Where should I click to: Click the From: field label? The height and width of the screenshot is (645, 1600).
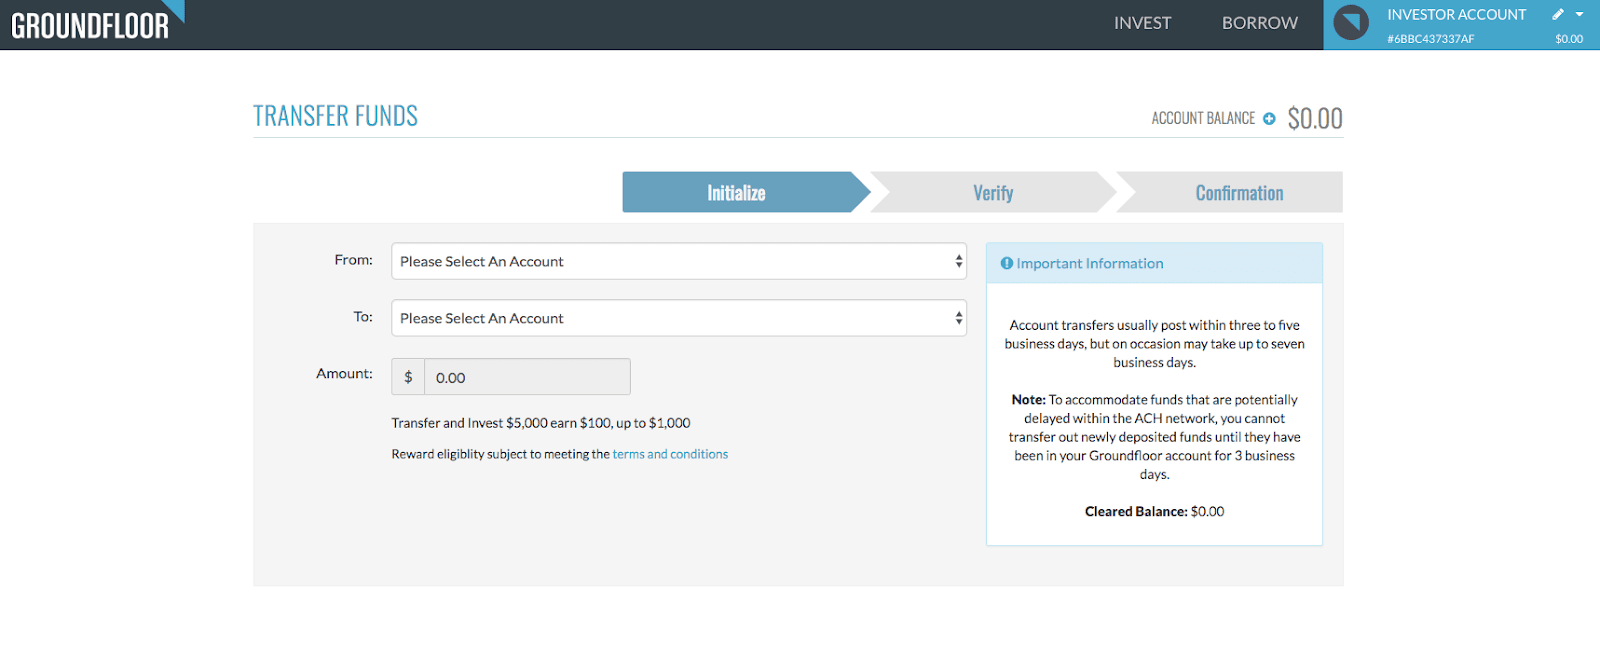coord(354,260)
